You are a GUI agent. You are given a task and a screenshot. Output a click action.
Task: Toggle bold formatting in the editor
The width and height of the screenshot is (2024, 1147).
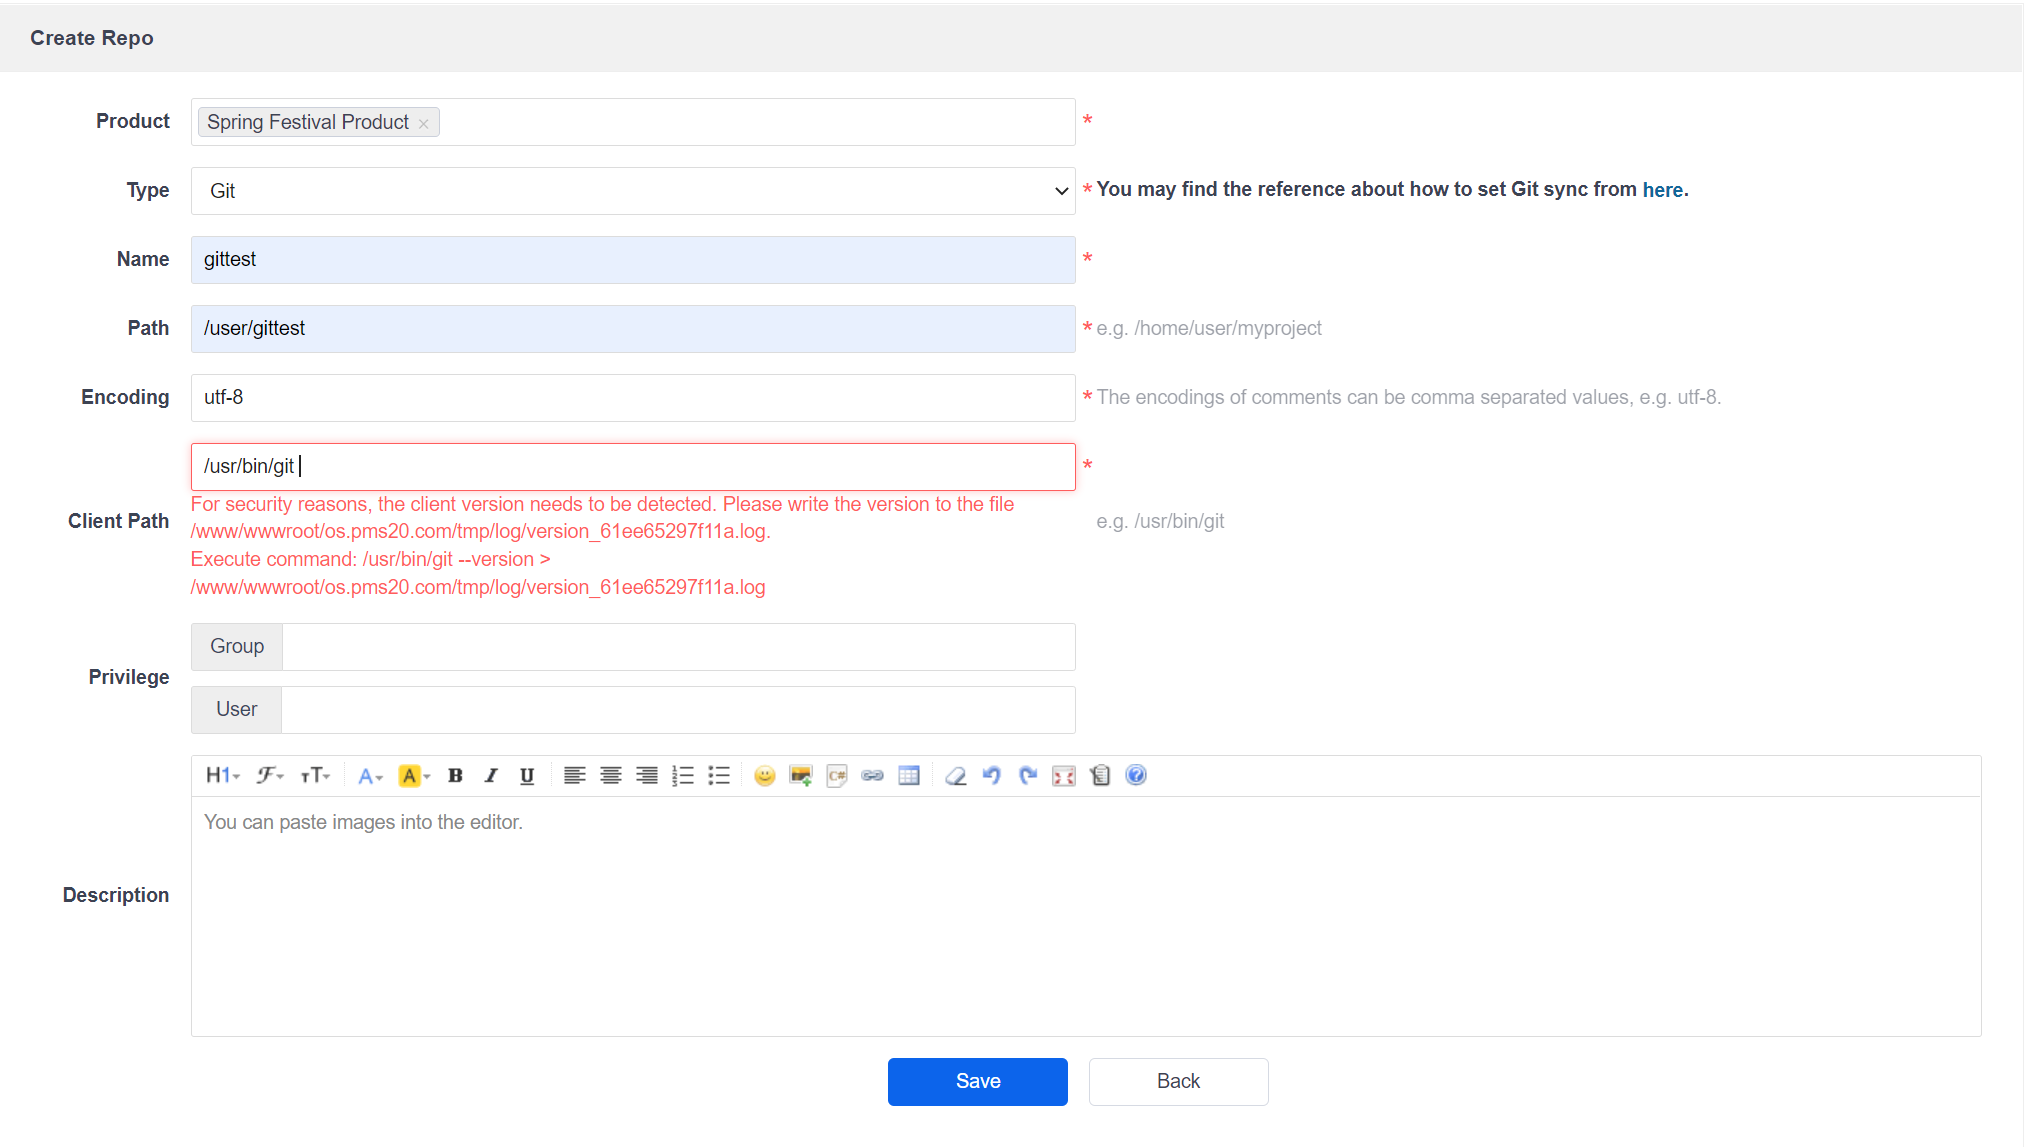(x=455, y=775)
